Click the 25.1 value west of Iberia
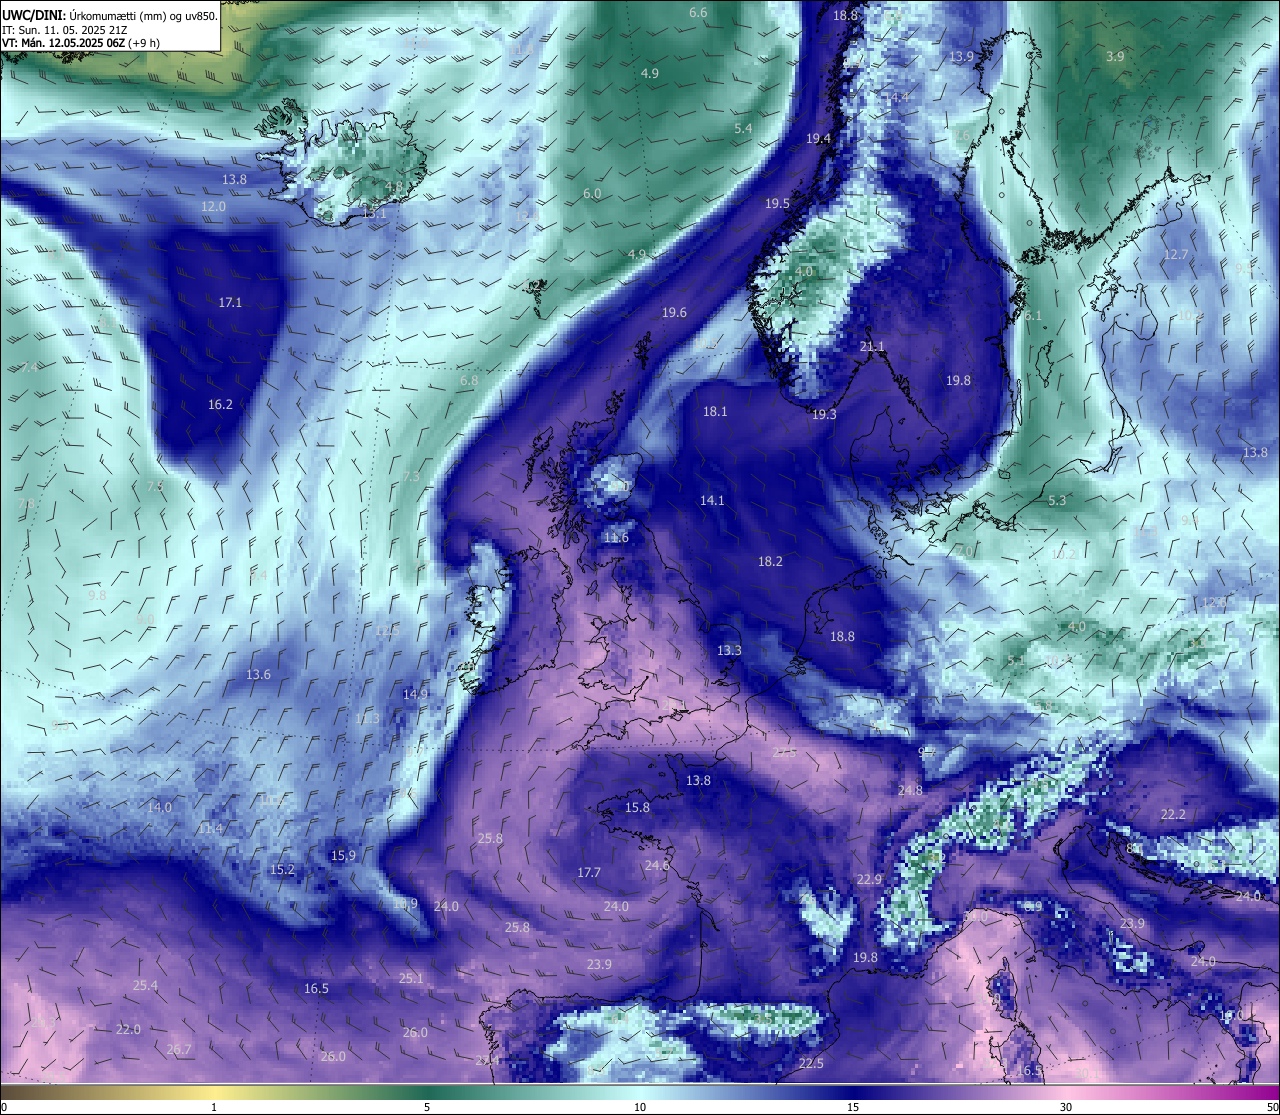Screen dimensions: 1280x1115 (411, 979)
